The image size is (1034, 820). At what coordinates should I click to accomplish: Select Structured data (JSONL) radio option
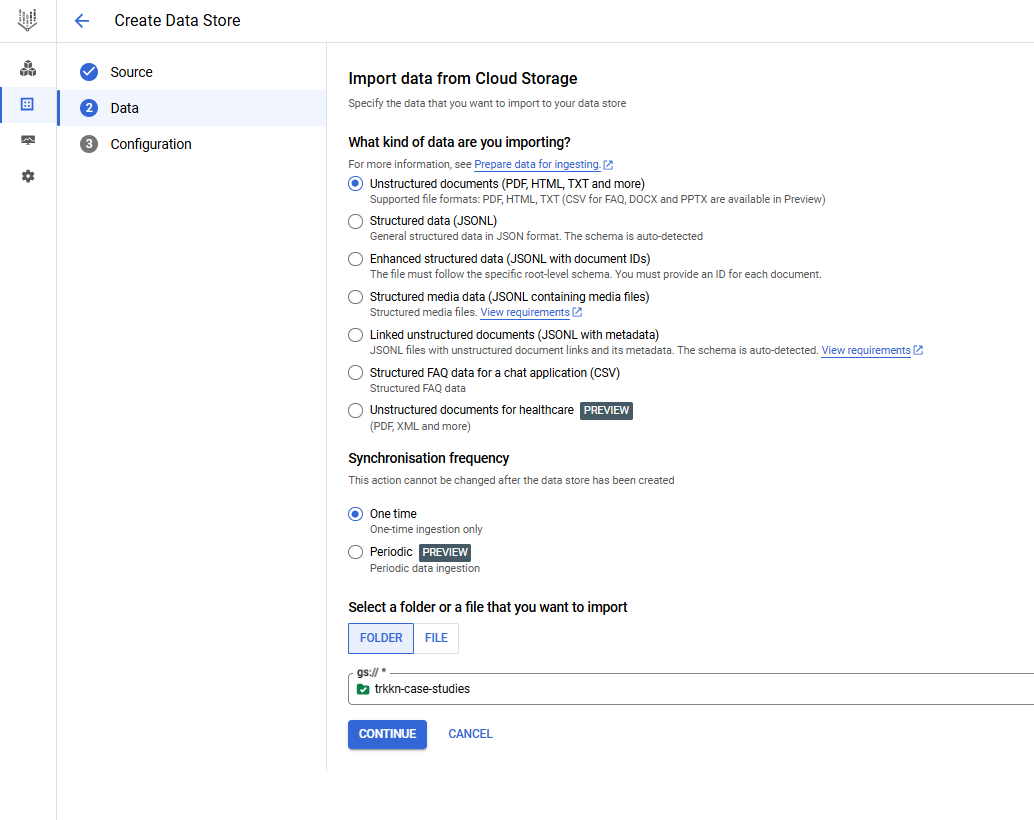[x=355, y=221]
